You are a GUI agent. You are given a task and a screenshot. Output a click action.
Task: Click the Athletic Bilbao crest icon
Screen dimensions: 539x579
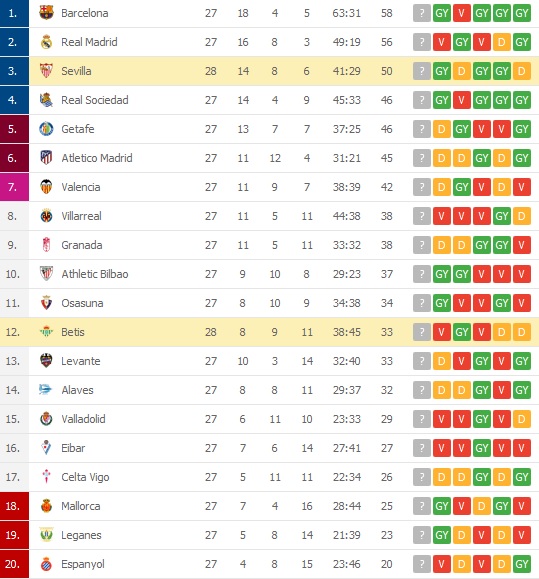pyautogui.click(x=46, y=274)
